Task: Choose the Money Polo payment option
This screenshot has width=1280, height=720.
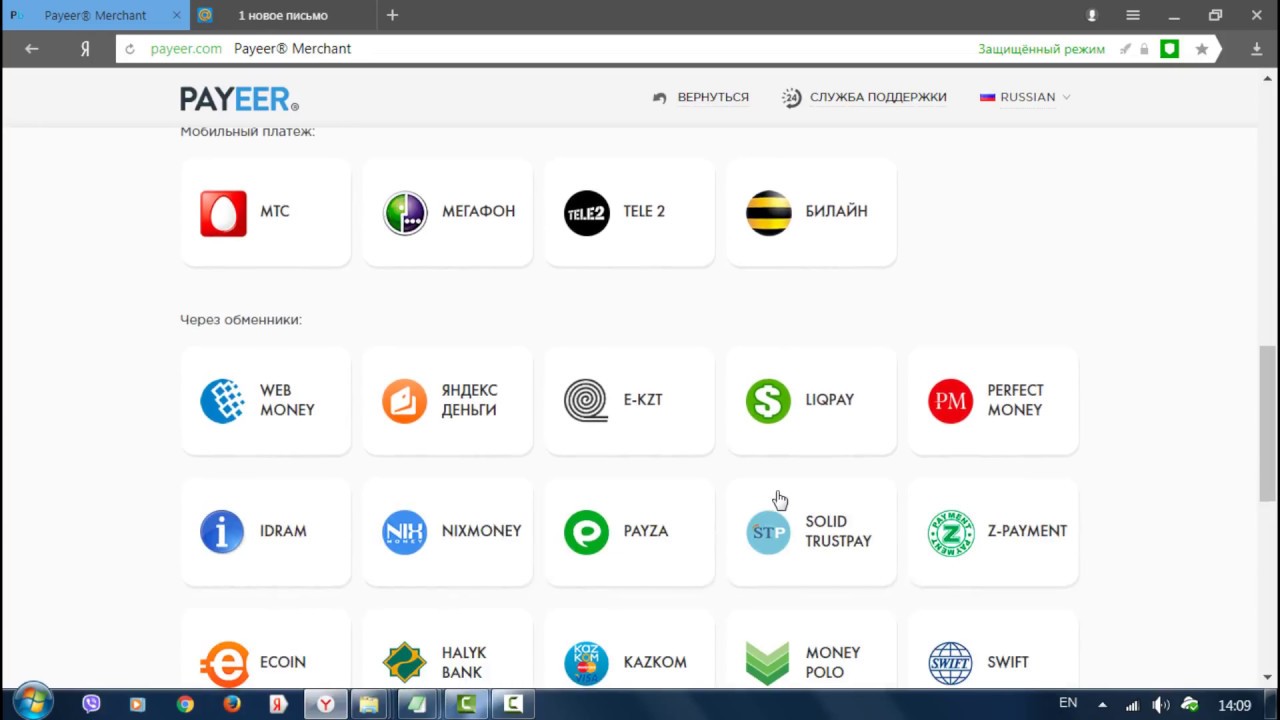Action: pos(811,649)
